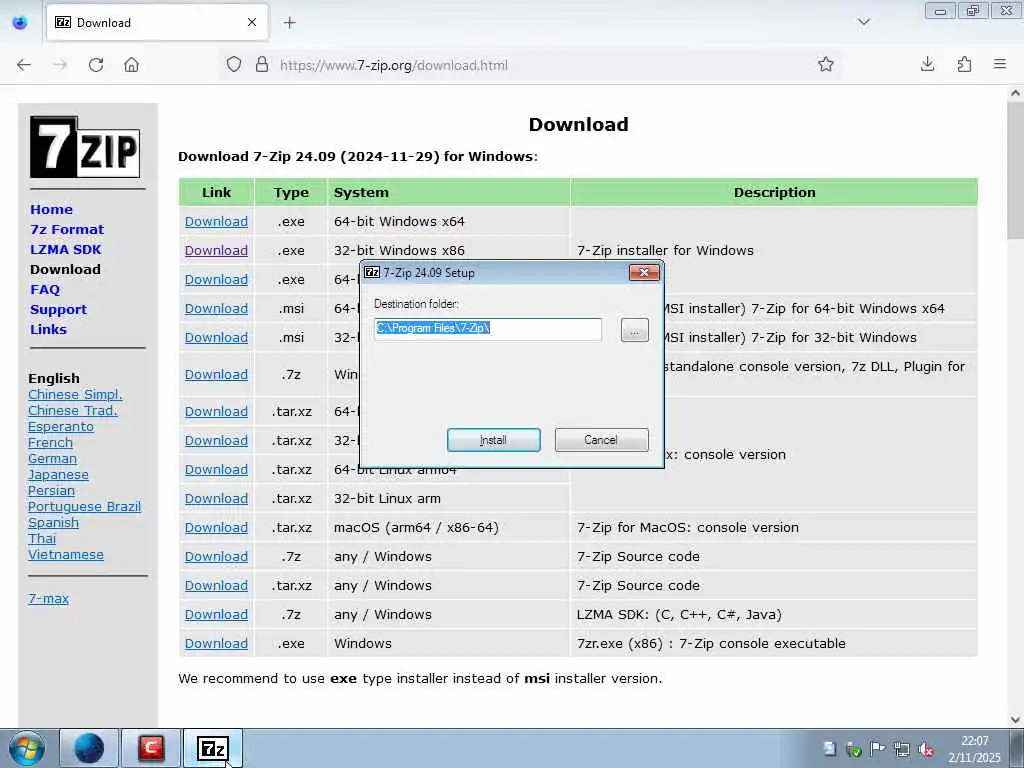
Task: Switch language to Portuguese Brazil
Action: (84, 507)
